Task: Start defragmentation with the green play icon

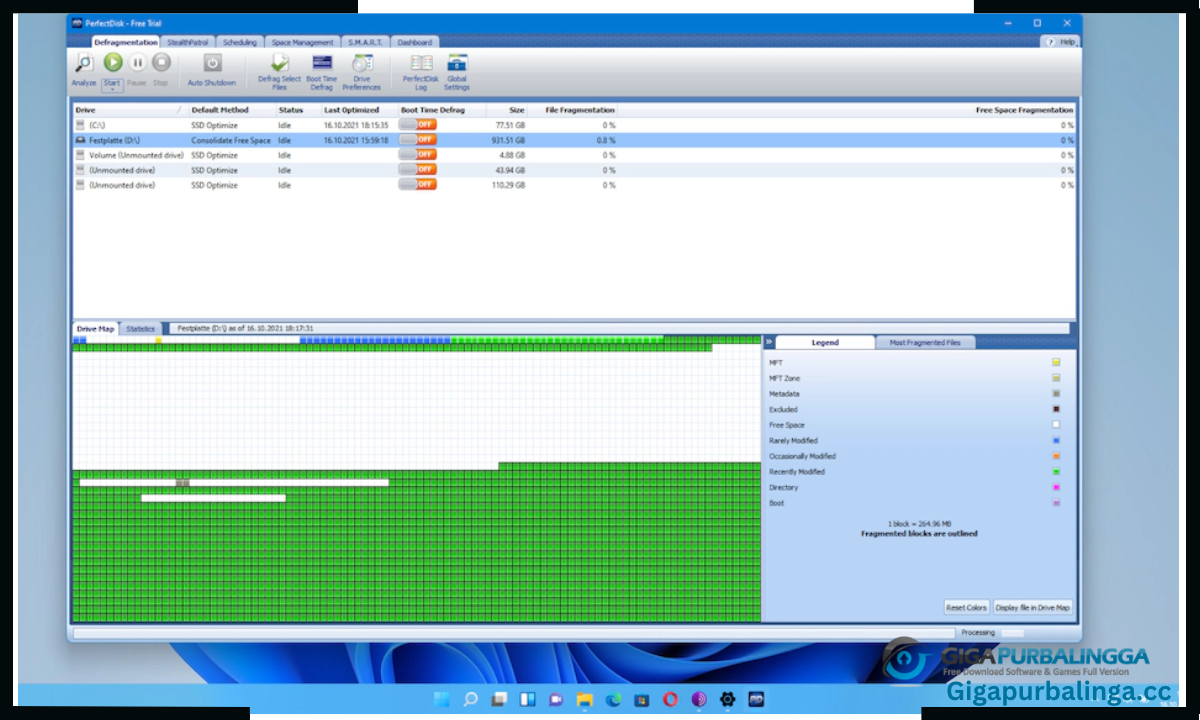Action: [112, 63]
